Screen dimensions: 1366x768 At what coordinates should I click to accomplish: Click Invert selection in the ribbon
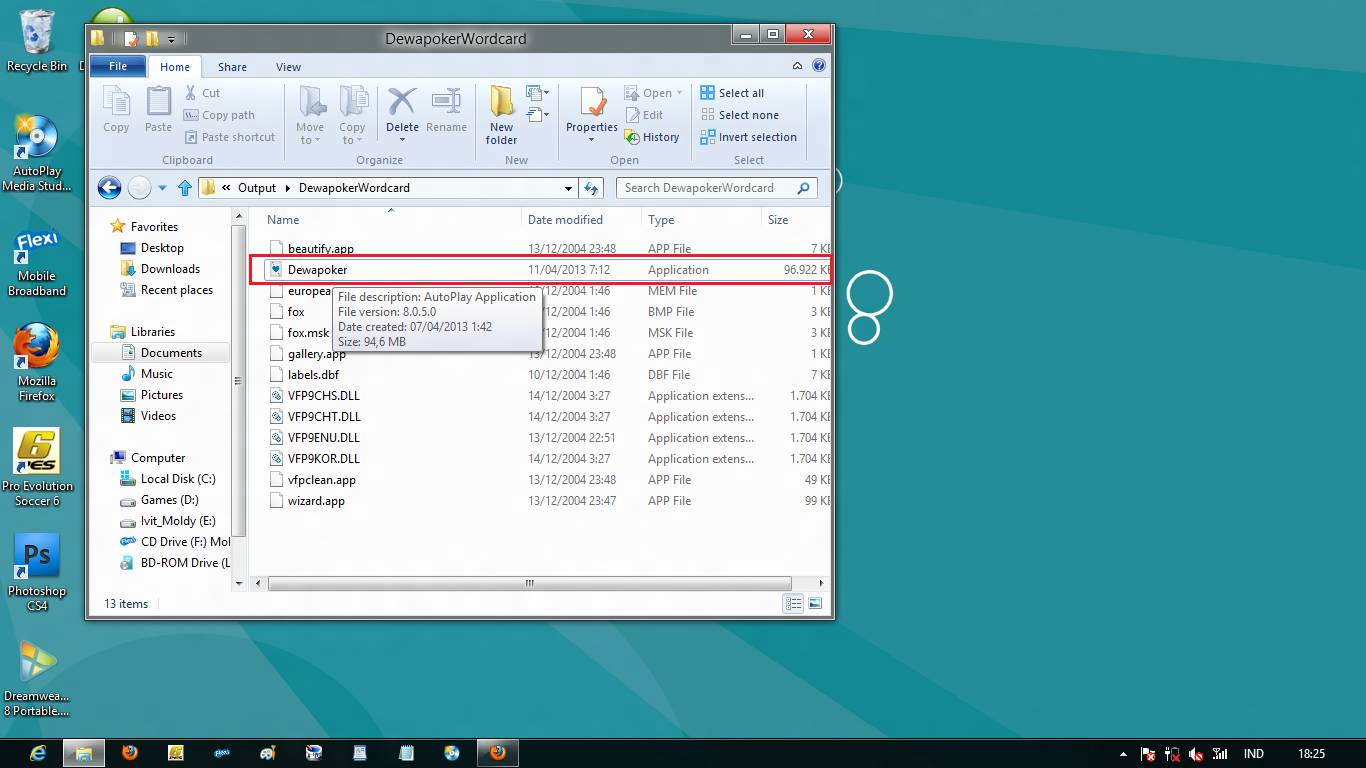click(x=749, y=137)
